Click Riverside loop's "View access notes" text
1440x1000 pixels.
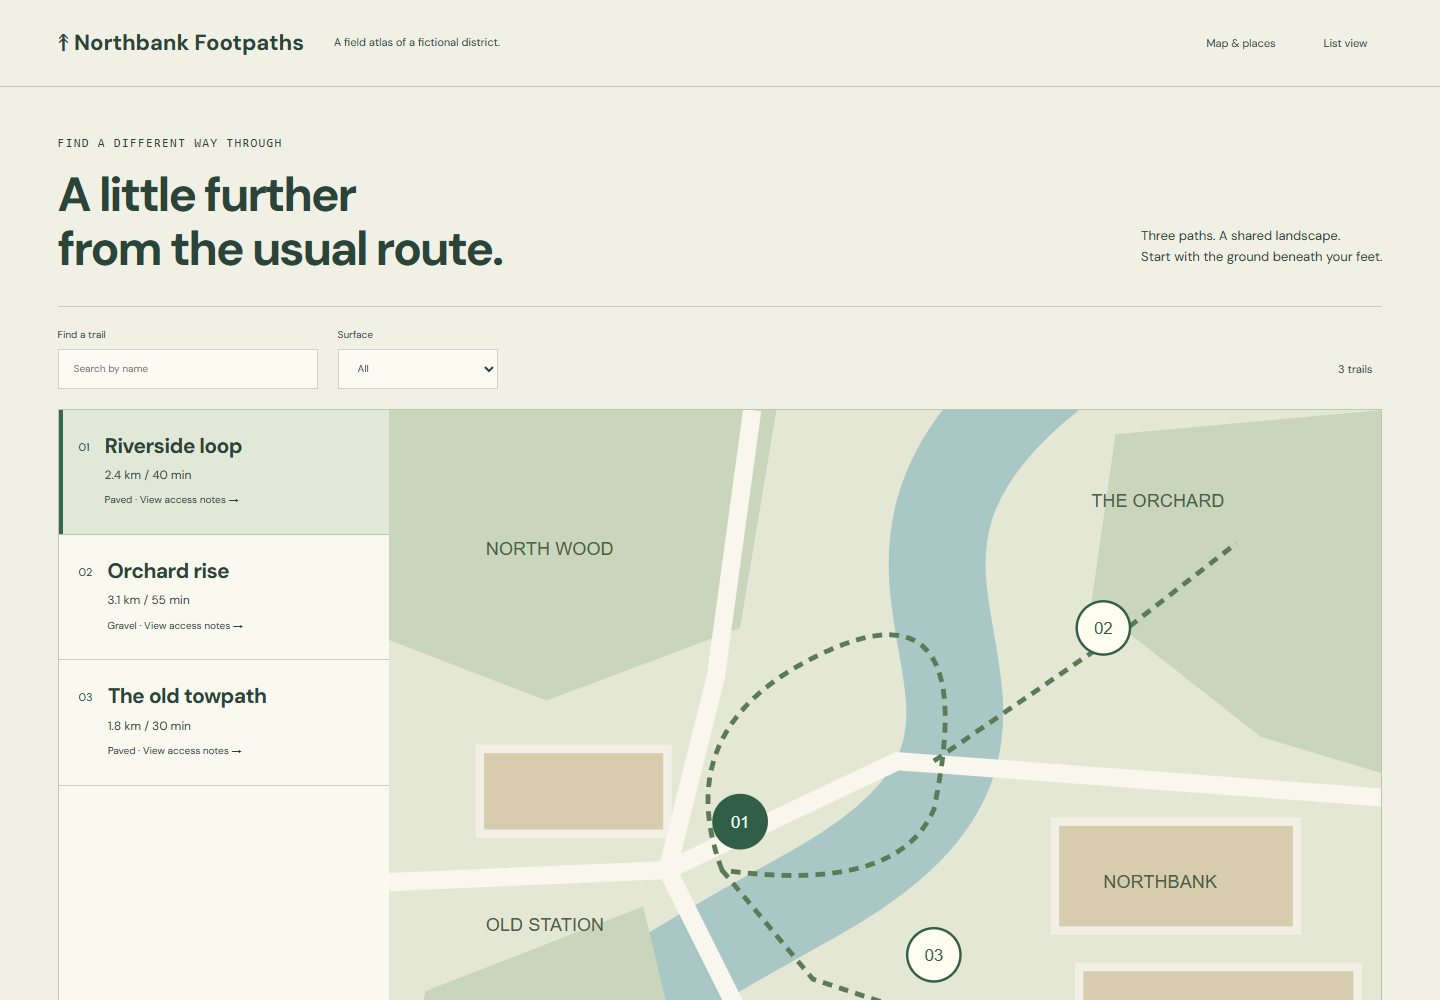(189, 500)
